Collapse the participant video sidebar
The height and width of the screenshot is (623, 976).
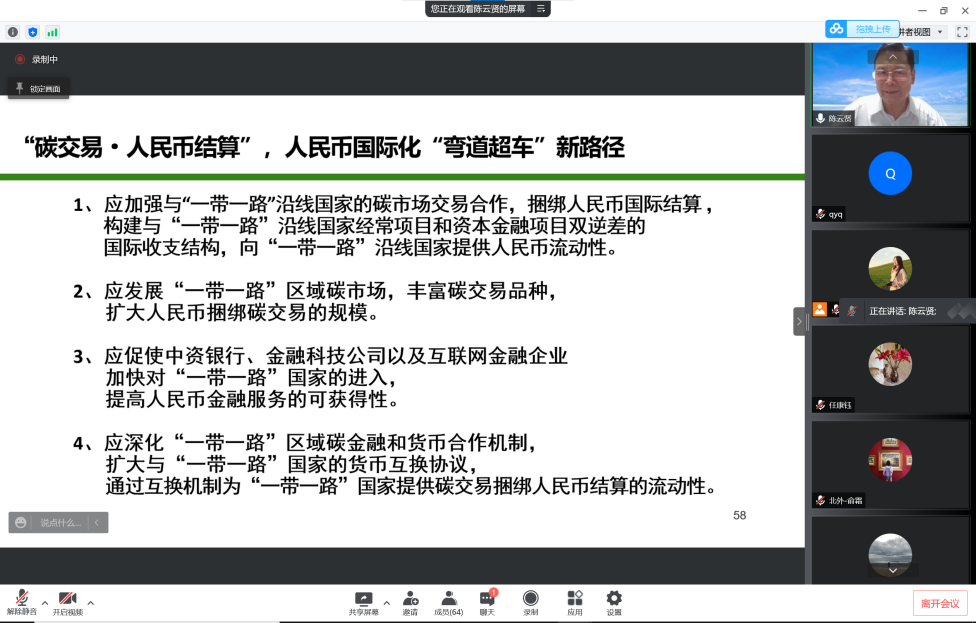pos(799,321)
